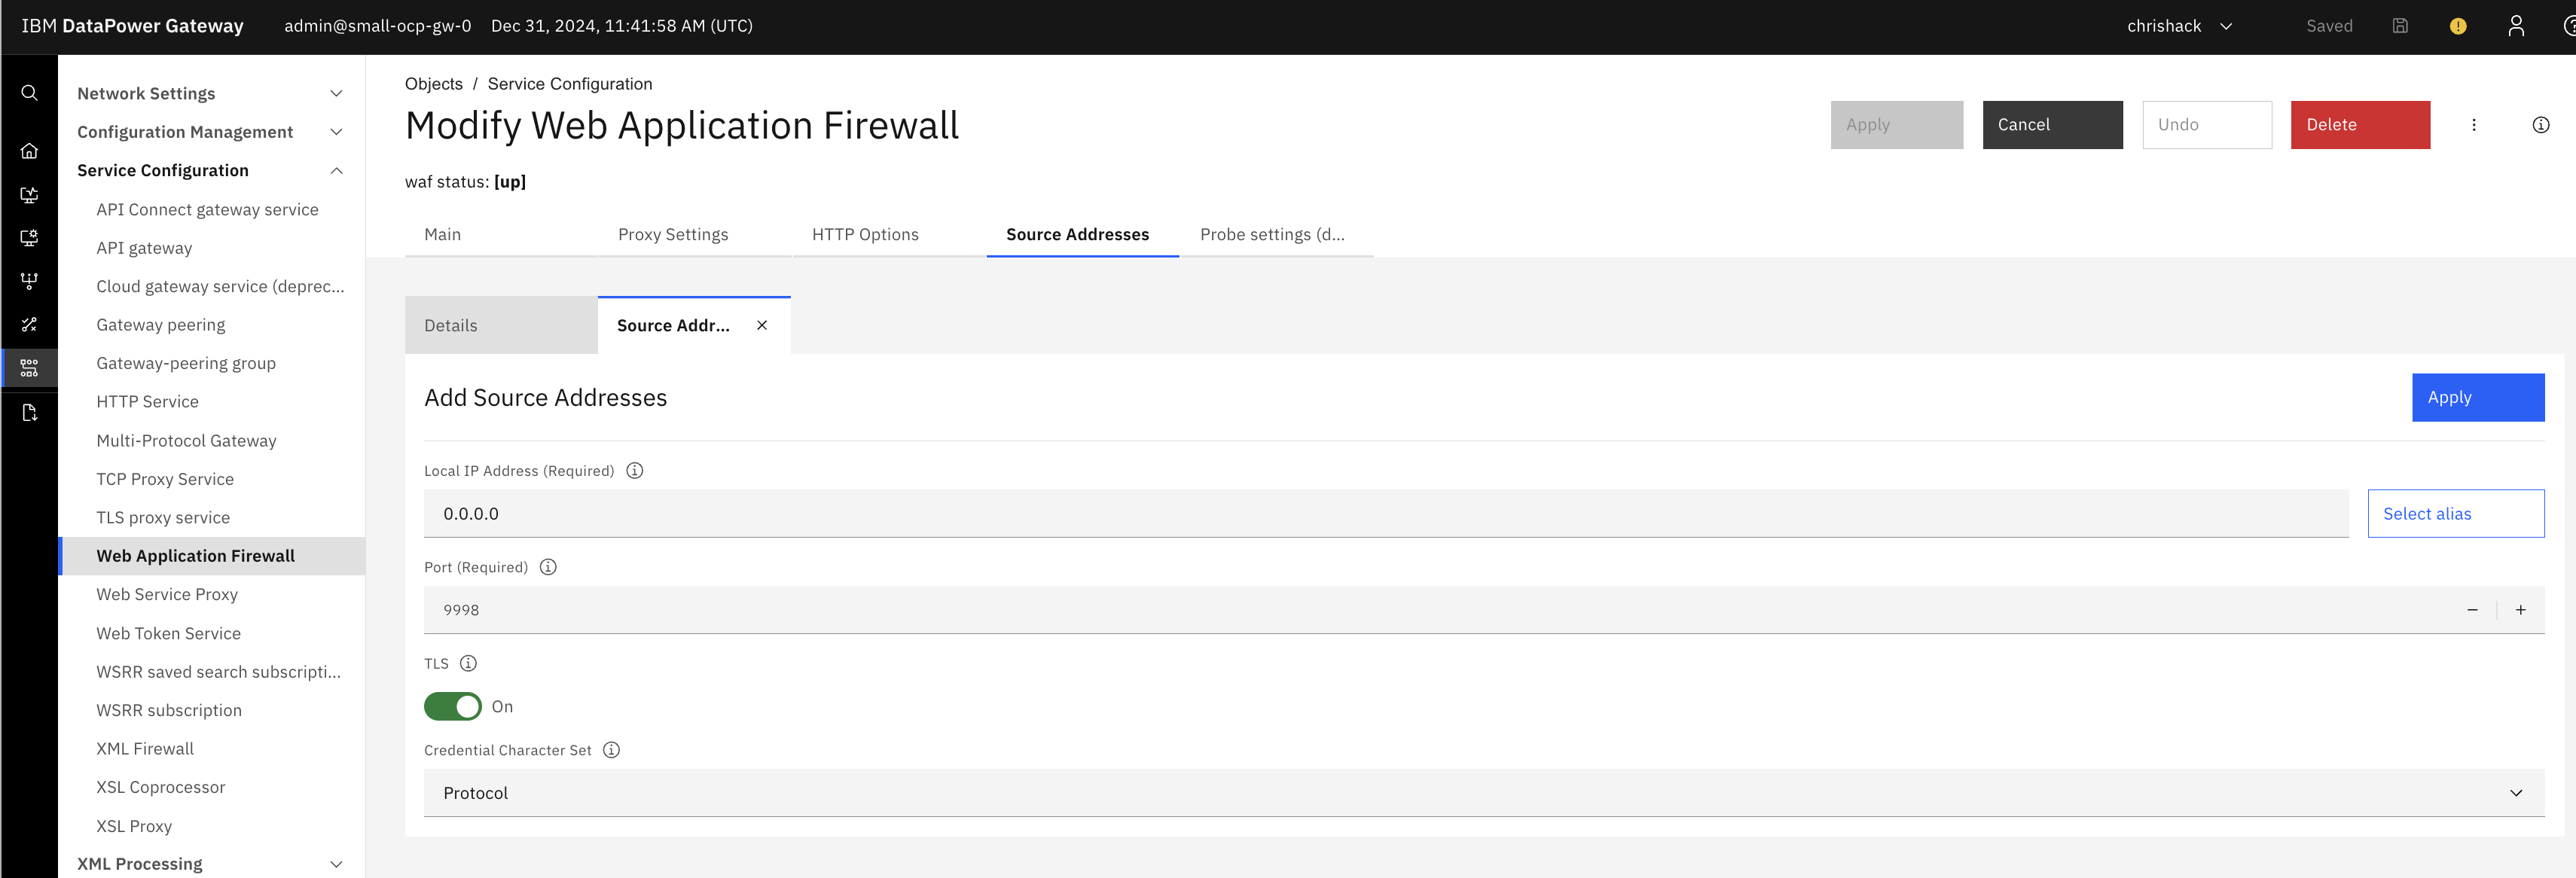The height and width of the screenshot is (878, 2576).
Task: Toggle the TLS switch off
Action: pos(452,707)
